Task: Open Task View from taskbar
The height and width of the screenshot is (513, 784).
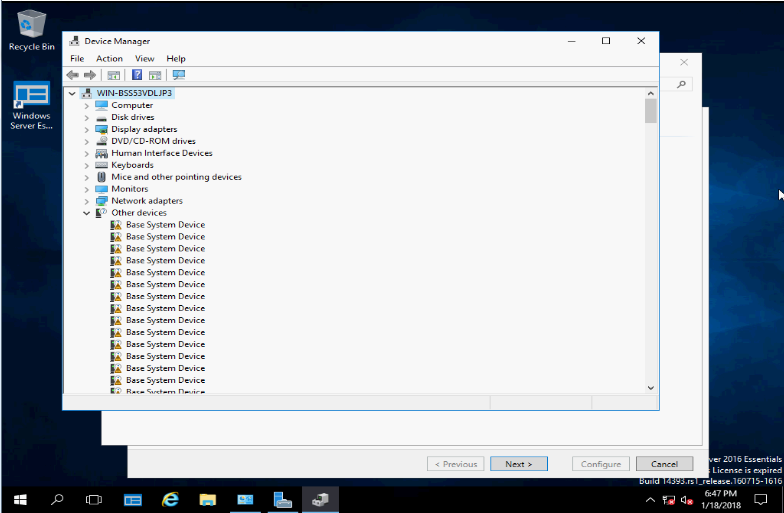Action: pyautogui.click(x=94, y=500)
